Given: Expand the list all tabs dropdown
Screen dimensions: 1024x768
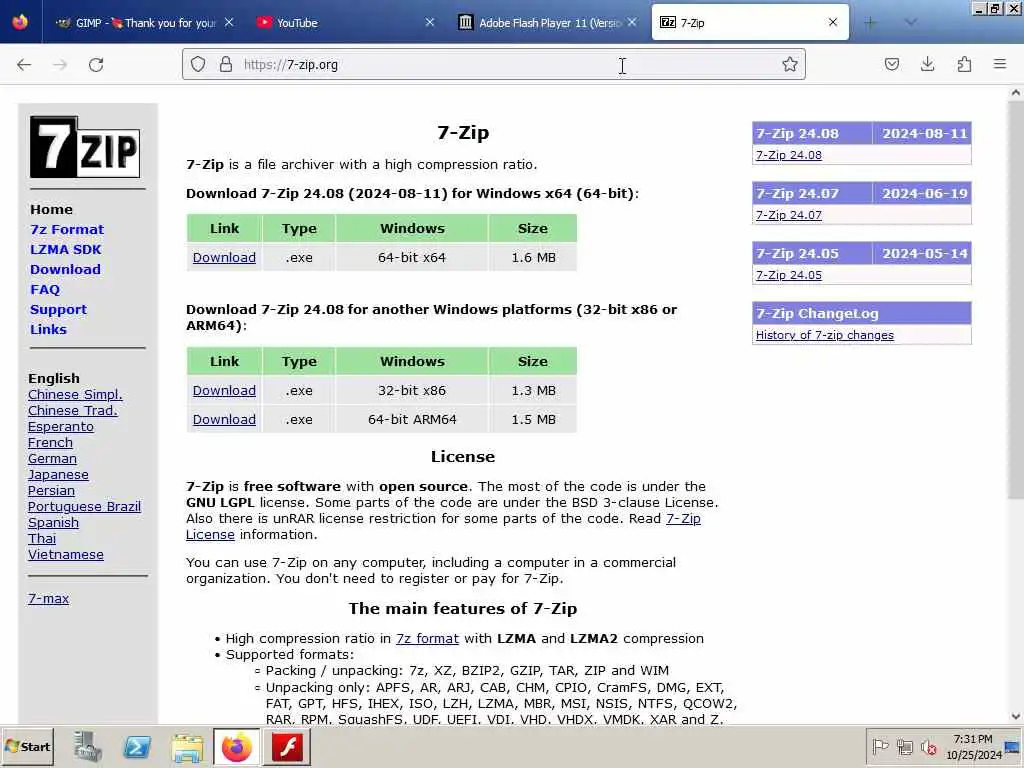Looking at the screenshot, I should tap(911, 23).
